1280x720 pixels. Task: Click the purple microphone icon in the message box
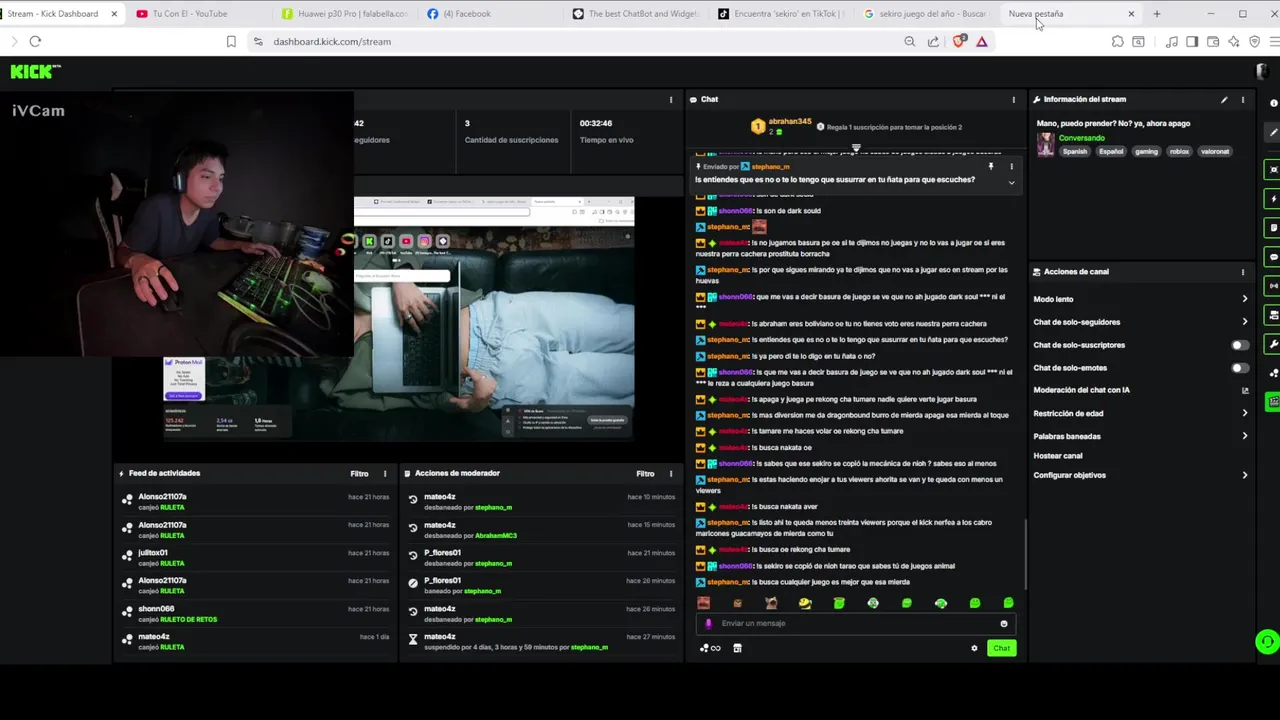tap(708, 623)
